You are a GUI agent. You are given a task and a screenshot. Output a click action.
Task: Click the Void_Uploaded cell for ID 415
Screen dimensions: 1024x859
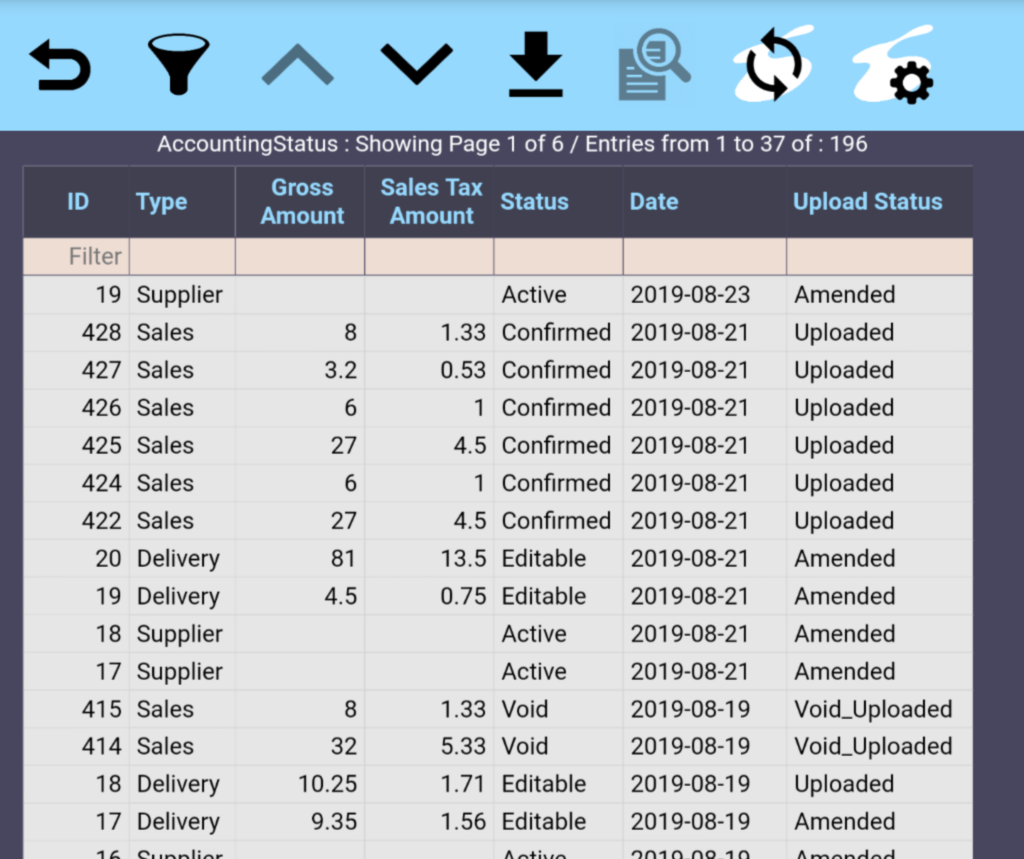(873, 710)
